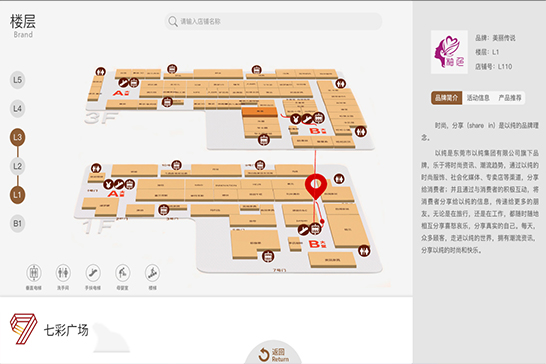Filter map by 母婴室 nursery legend icon
Screen dimensions: 546x364
click(123, 273)
